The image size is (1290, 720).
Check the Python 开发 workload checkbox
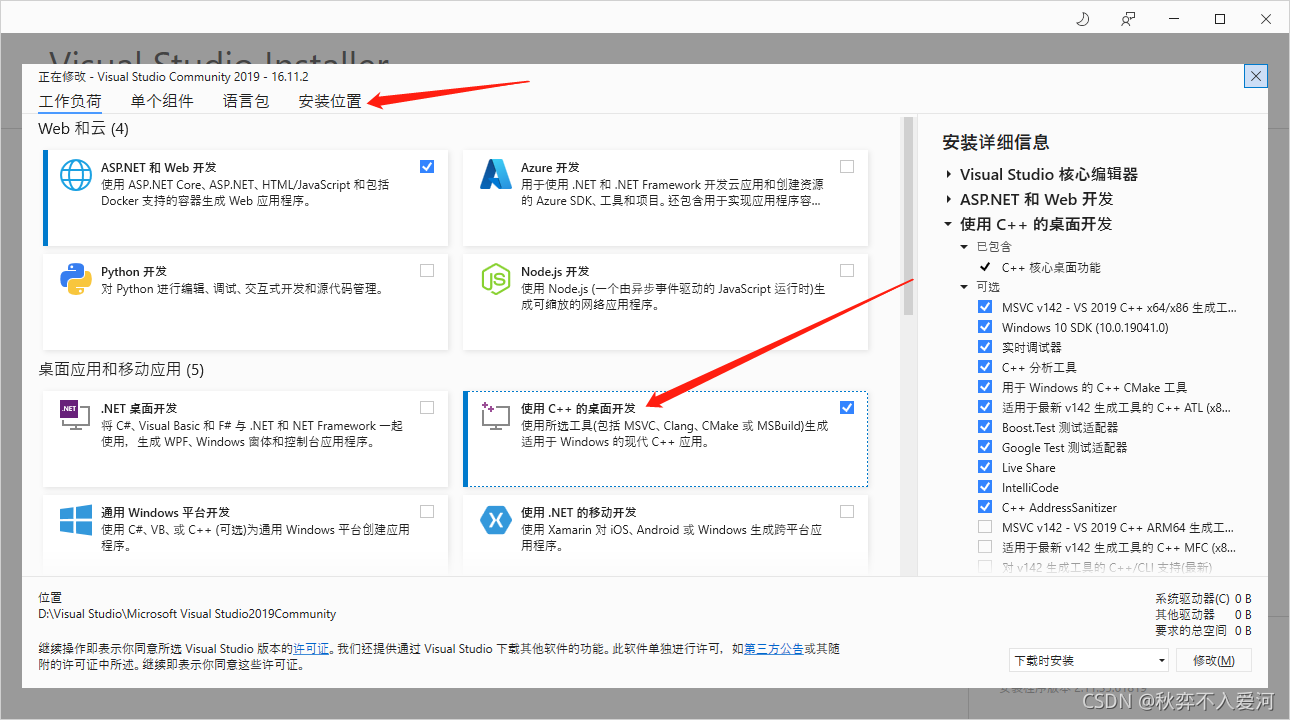[x=427, y=270]
